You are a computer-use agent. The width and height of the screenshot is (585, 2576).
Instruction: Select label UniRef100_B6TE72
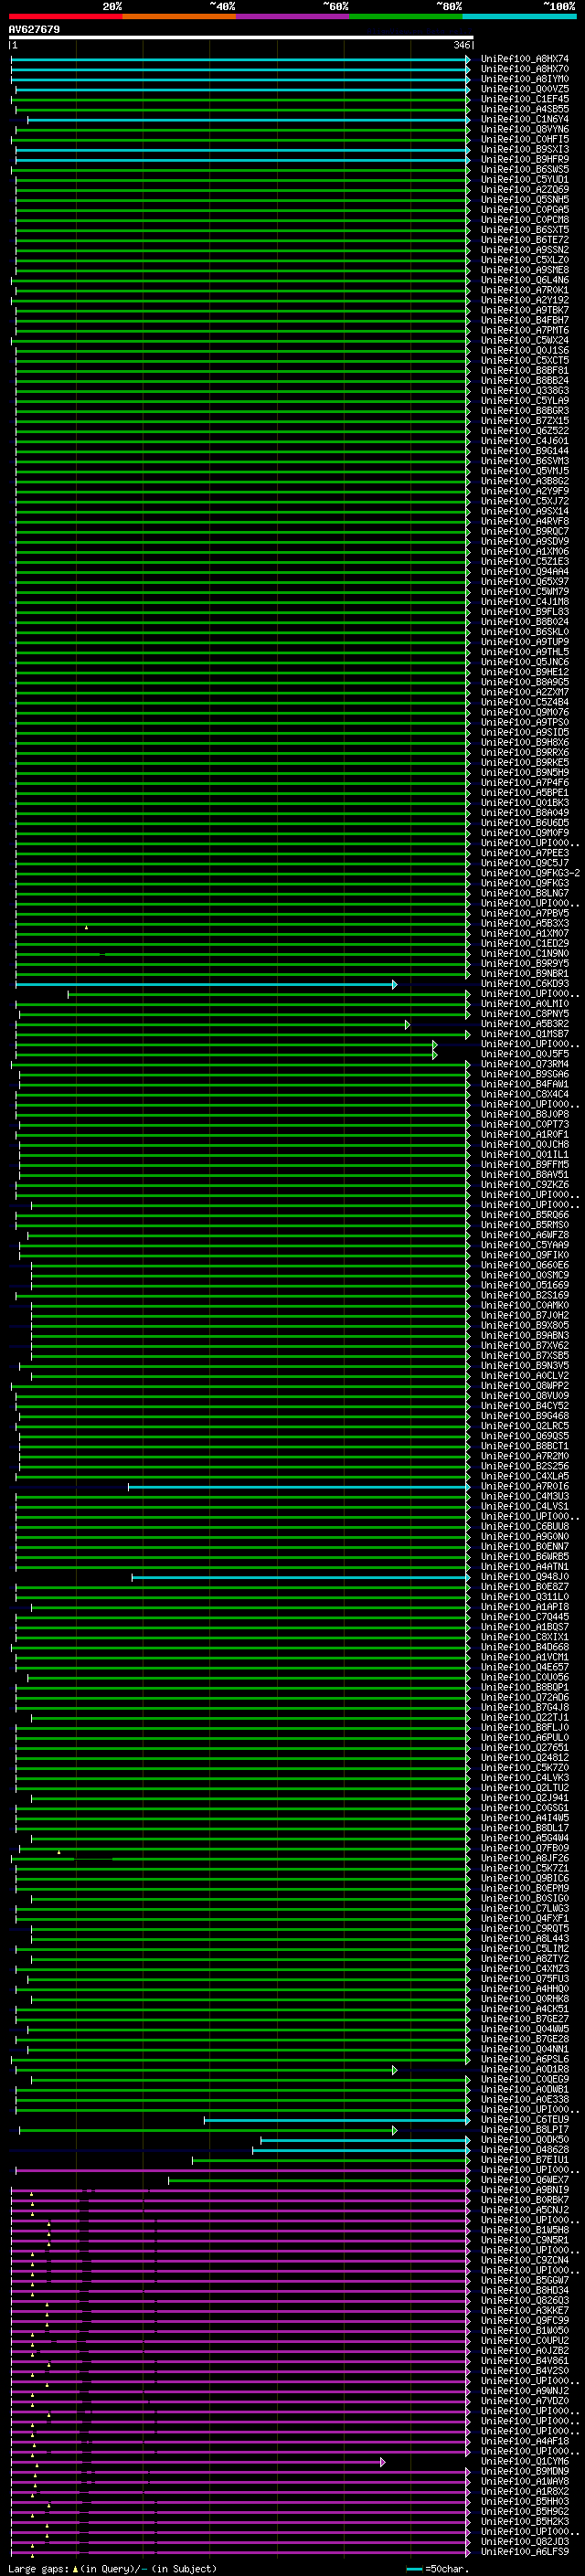525,240
